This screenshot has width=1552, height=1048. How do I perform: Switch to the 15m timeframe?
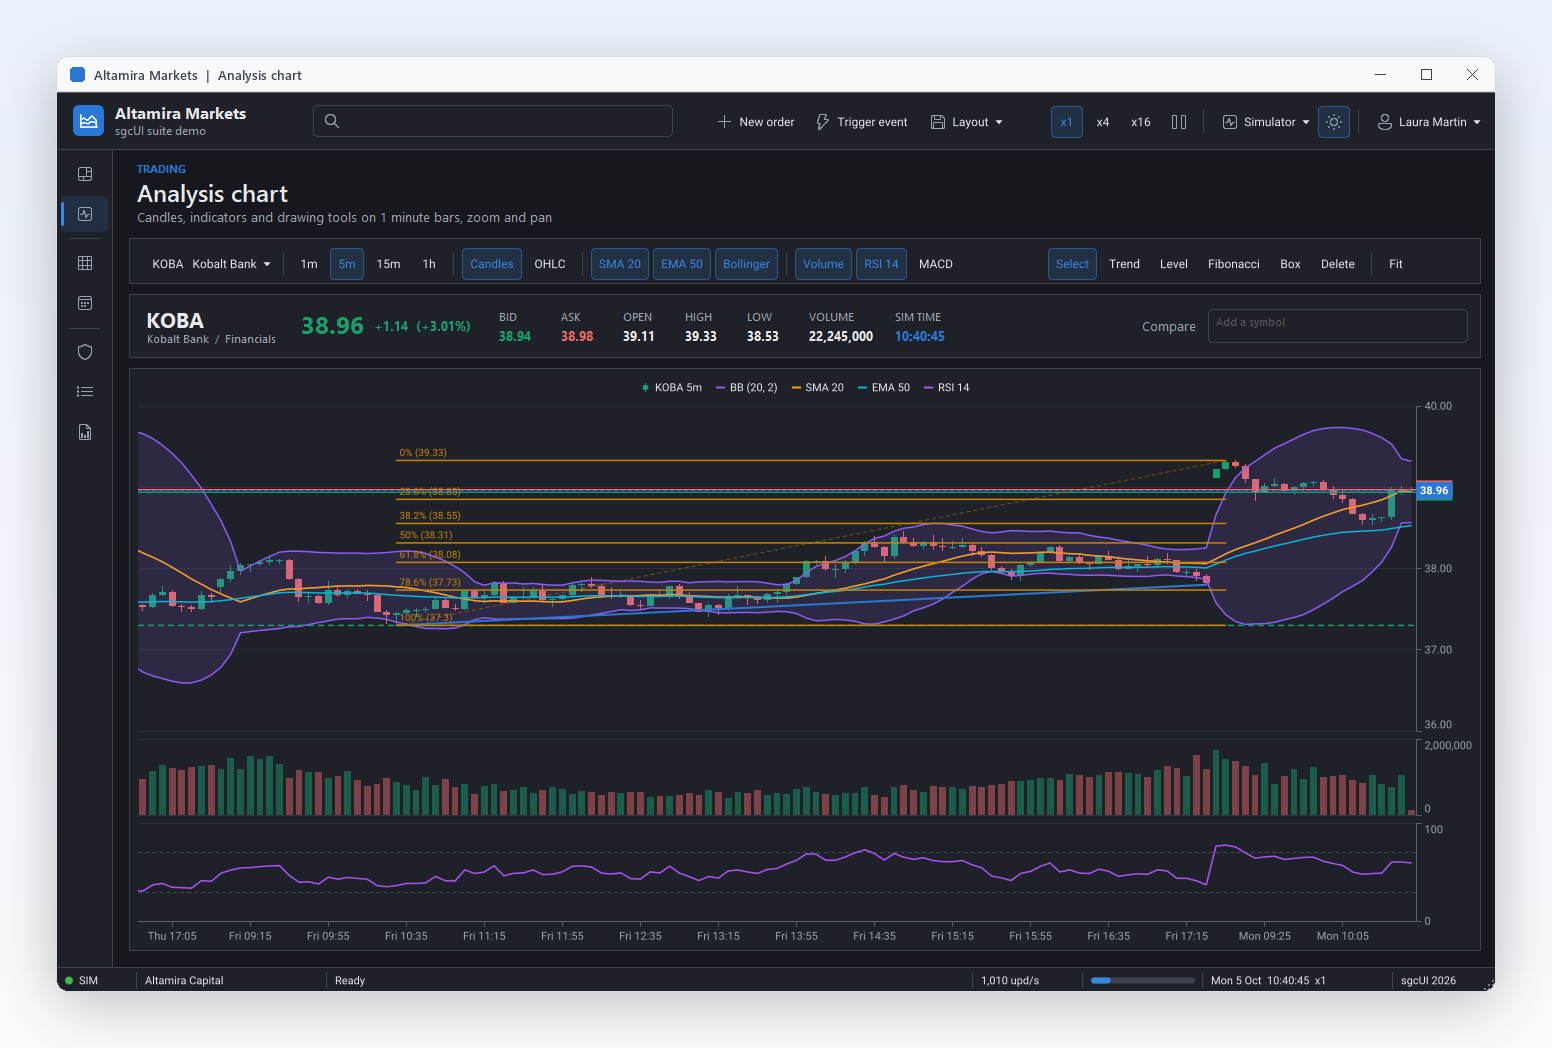(388, 264)
